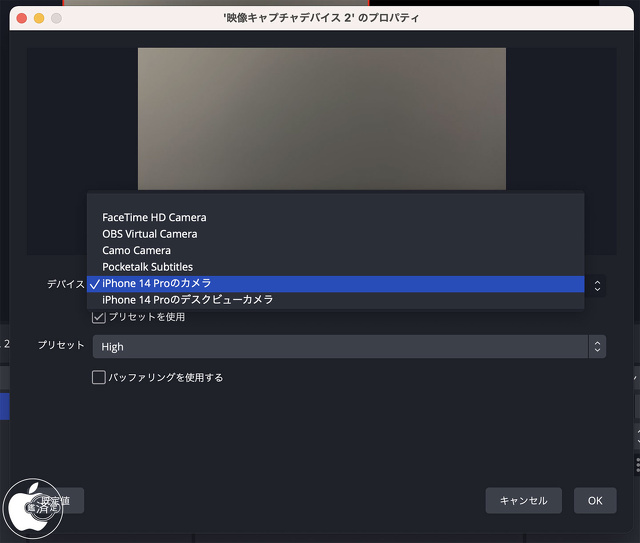Choose iPhone 14 Proのカメラ entry
This screenshot has width=640, height=543.
[336, 284]
